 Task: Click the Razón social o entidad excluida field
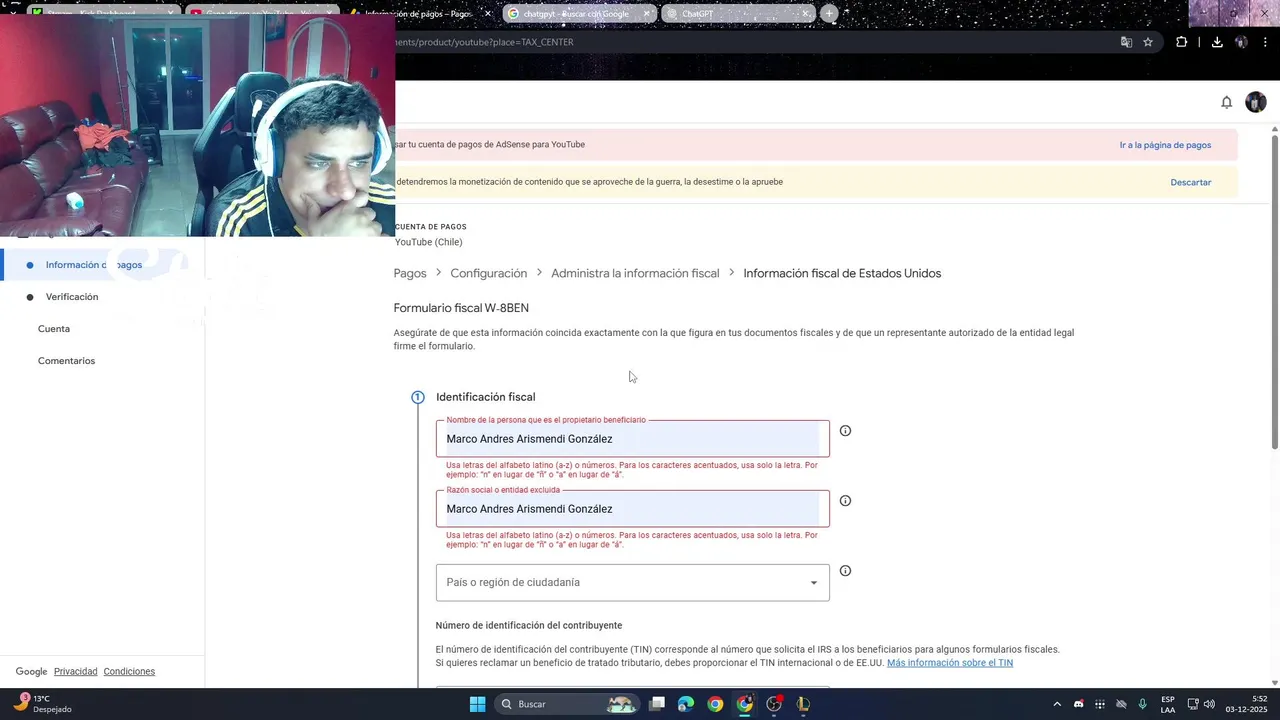tap(632, 509)
